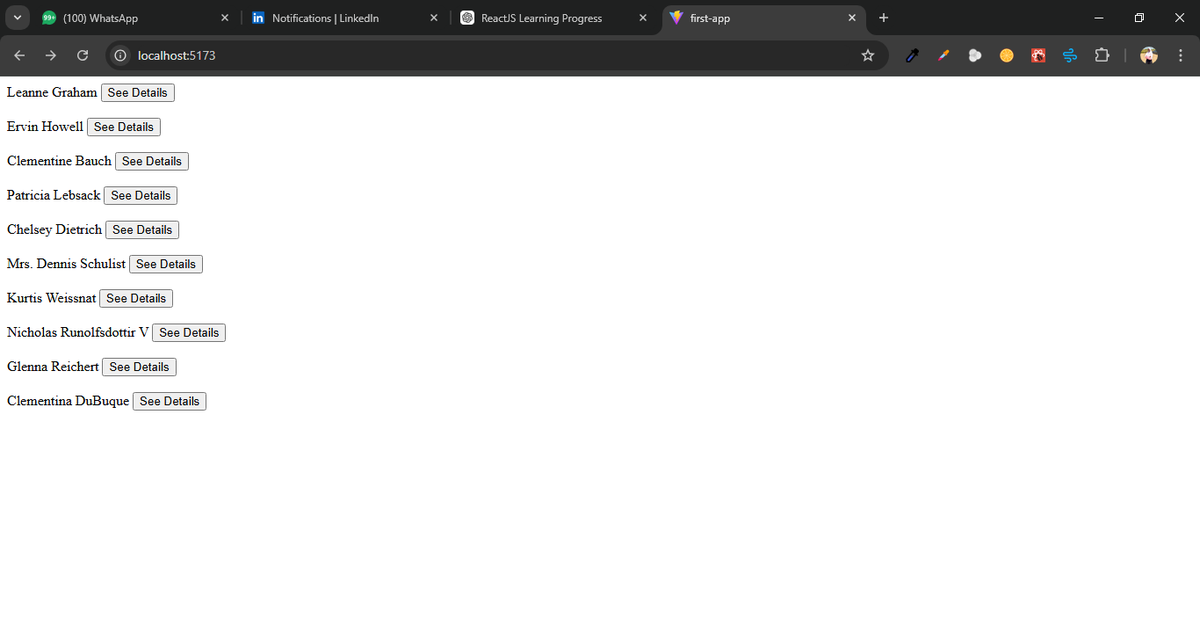Click the name text Chelsey Dietrich
This screenshot has width=1200, height=640.
[x=54, y=229]
